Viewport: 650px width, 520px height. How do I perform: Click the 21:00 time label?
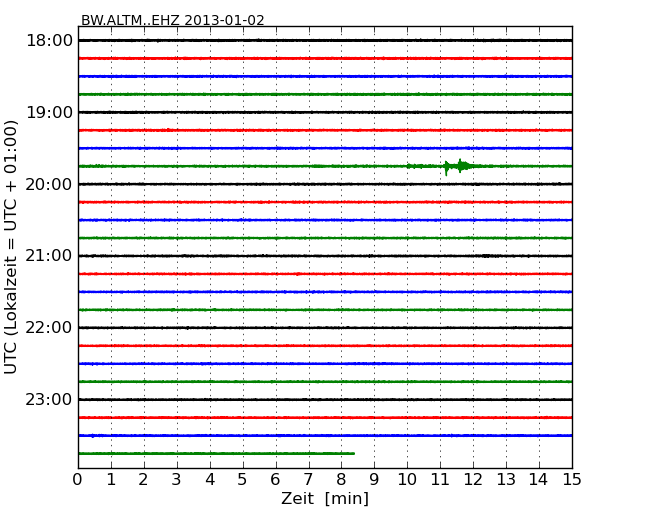49,256
